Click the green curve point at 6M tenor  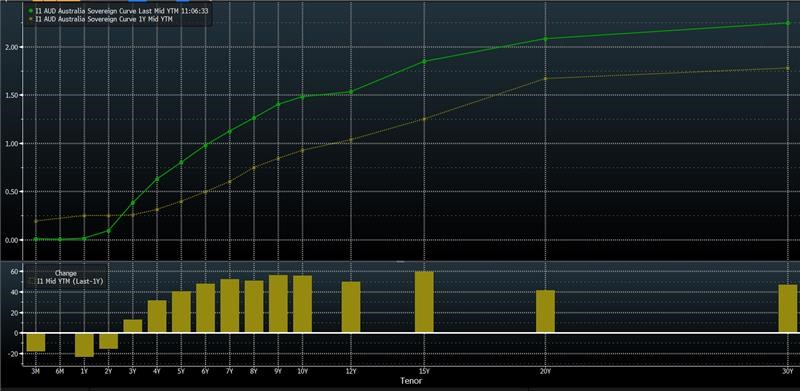pos(60,239)
